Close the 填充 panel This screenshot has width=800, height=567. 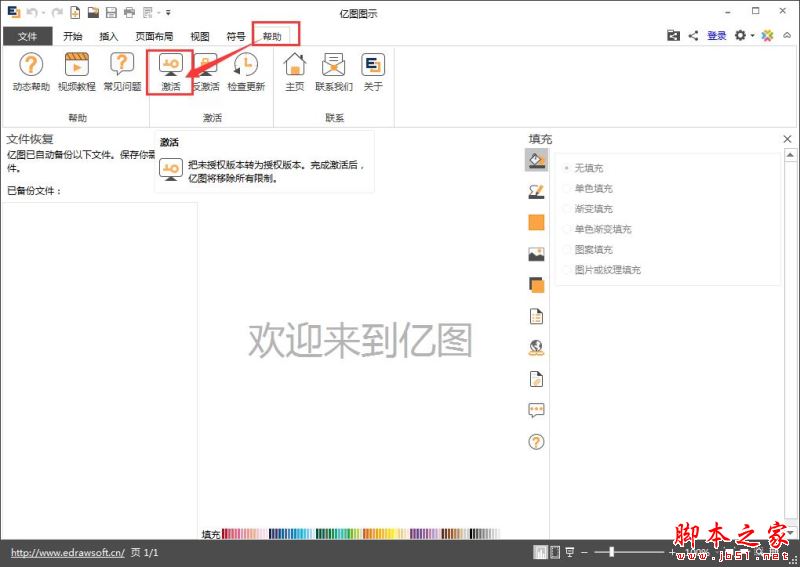click(x=787, y=139)
